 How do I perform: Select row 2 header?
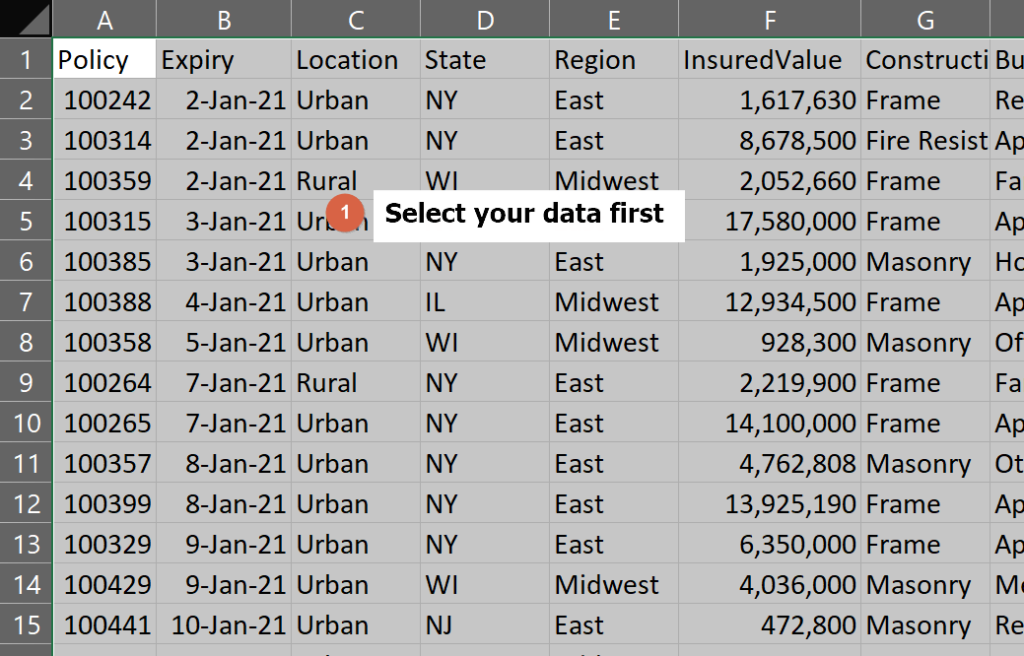(26, 99)
